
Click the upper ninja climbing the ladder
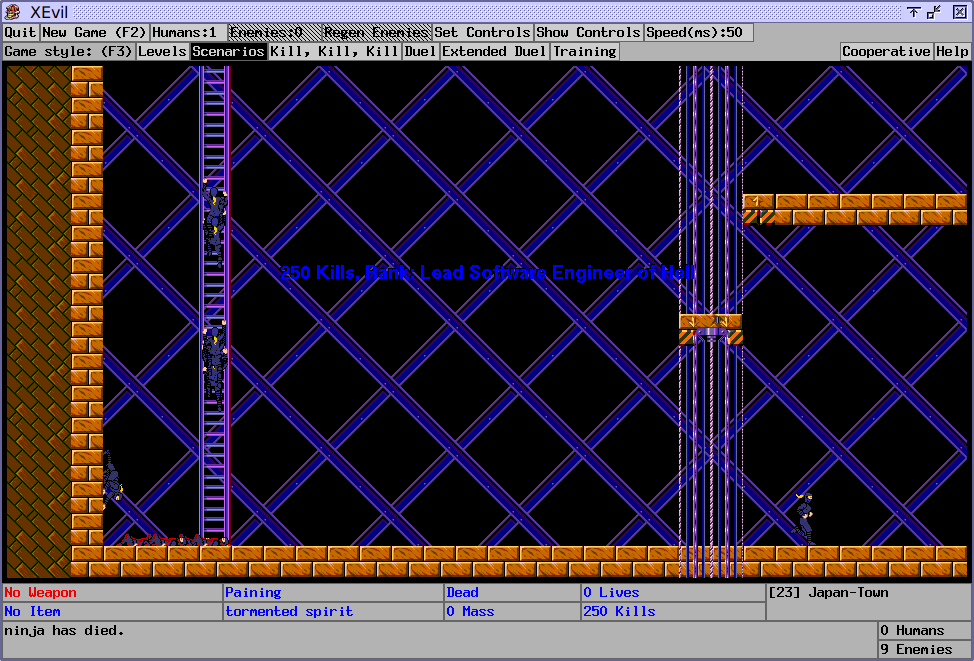click(214, 222)
